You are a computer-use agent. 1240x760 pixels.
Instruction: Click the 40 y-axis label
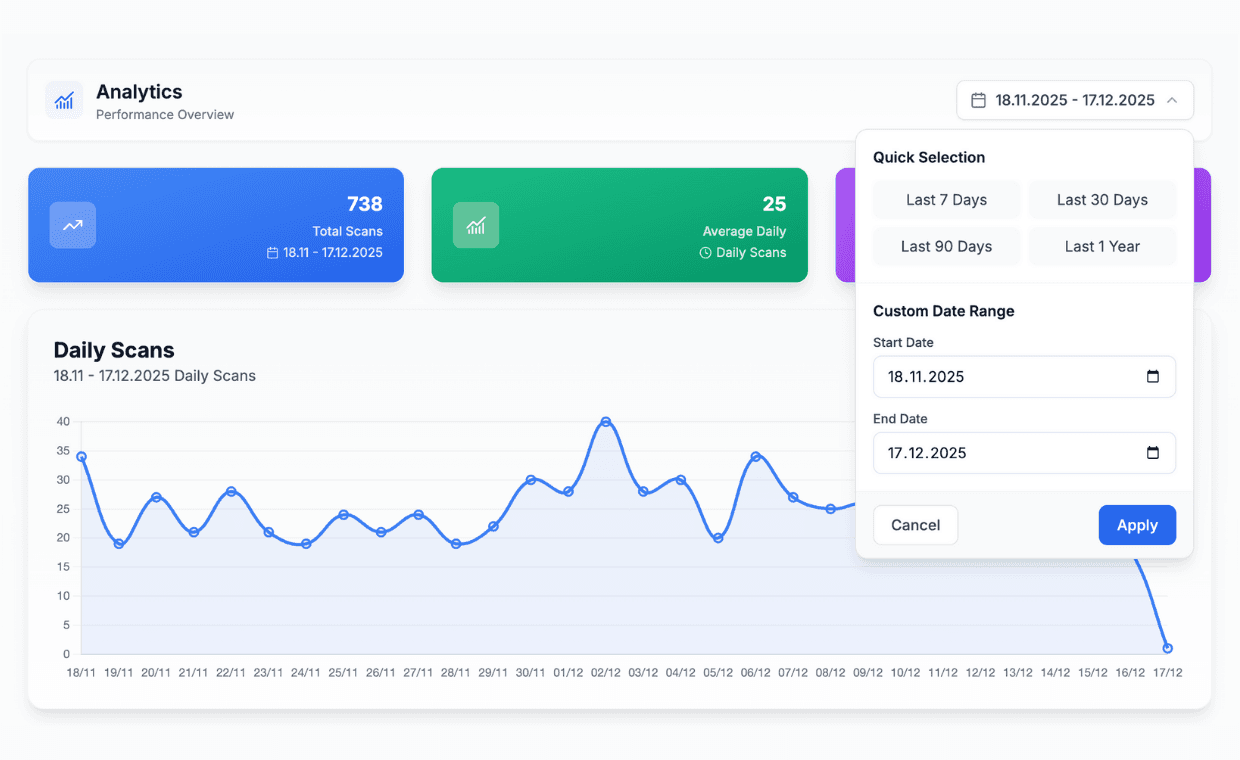click(63, 422)
